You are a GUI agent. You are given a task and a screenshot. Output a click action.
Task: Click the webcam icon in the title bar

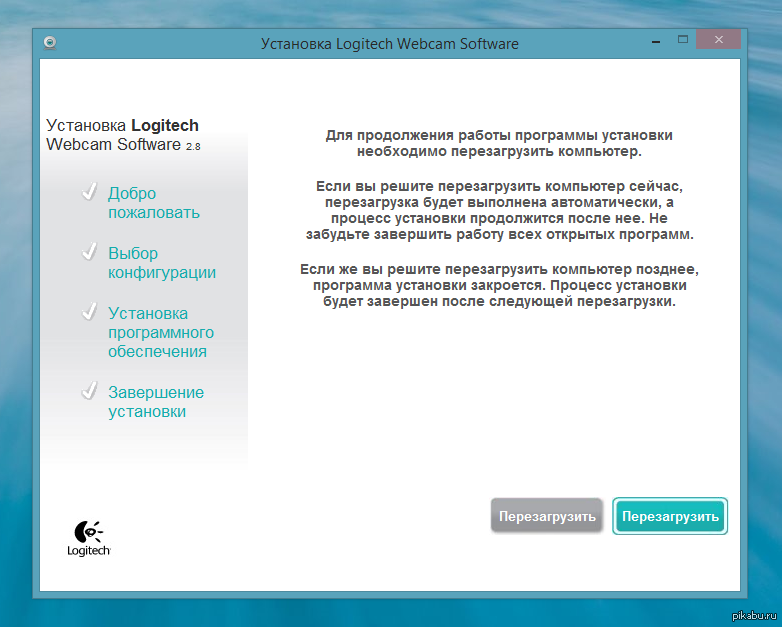click(x=50, y=42)
